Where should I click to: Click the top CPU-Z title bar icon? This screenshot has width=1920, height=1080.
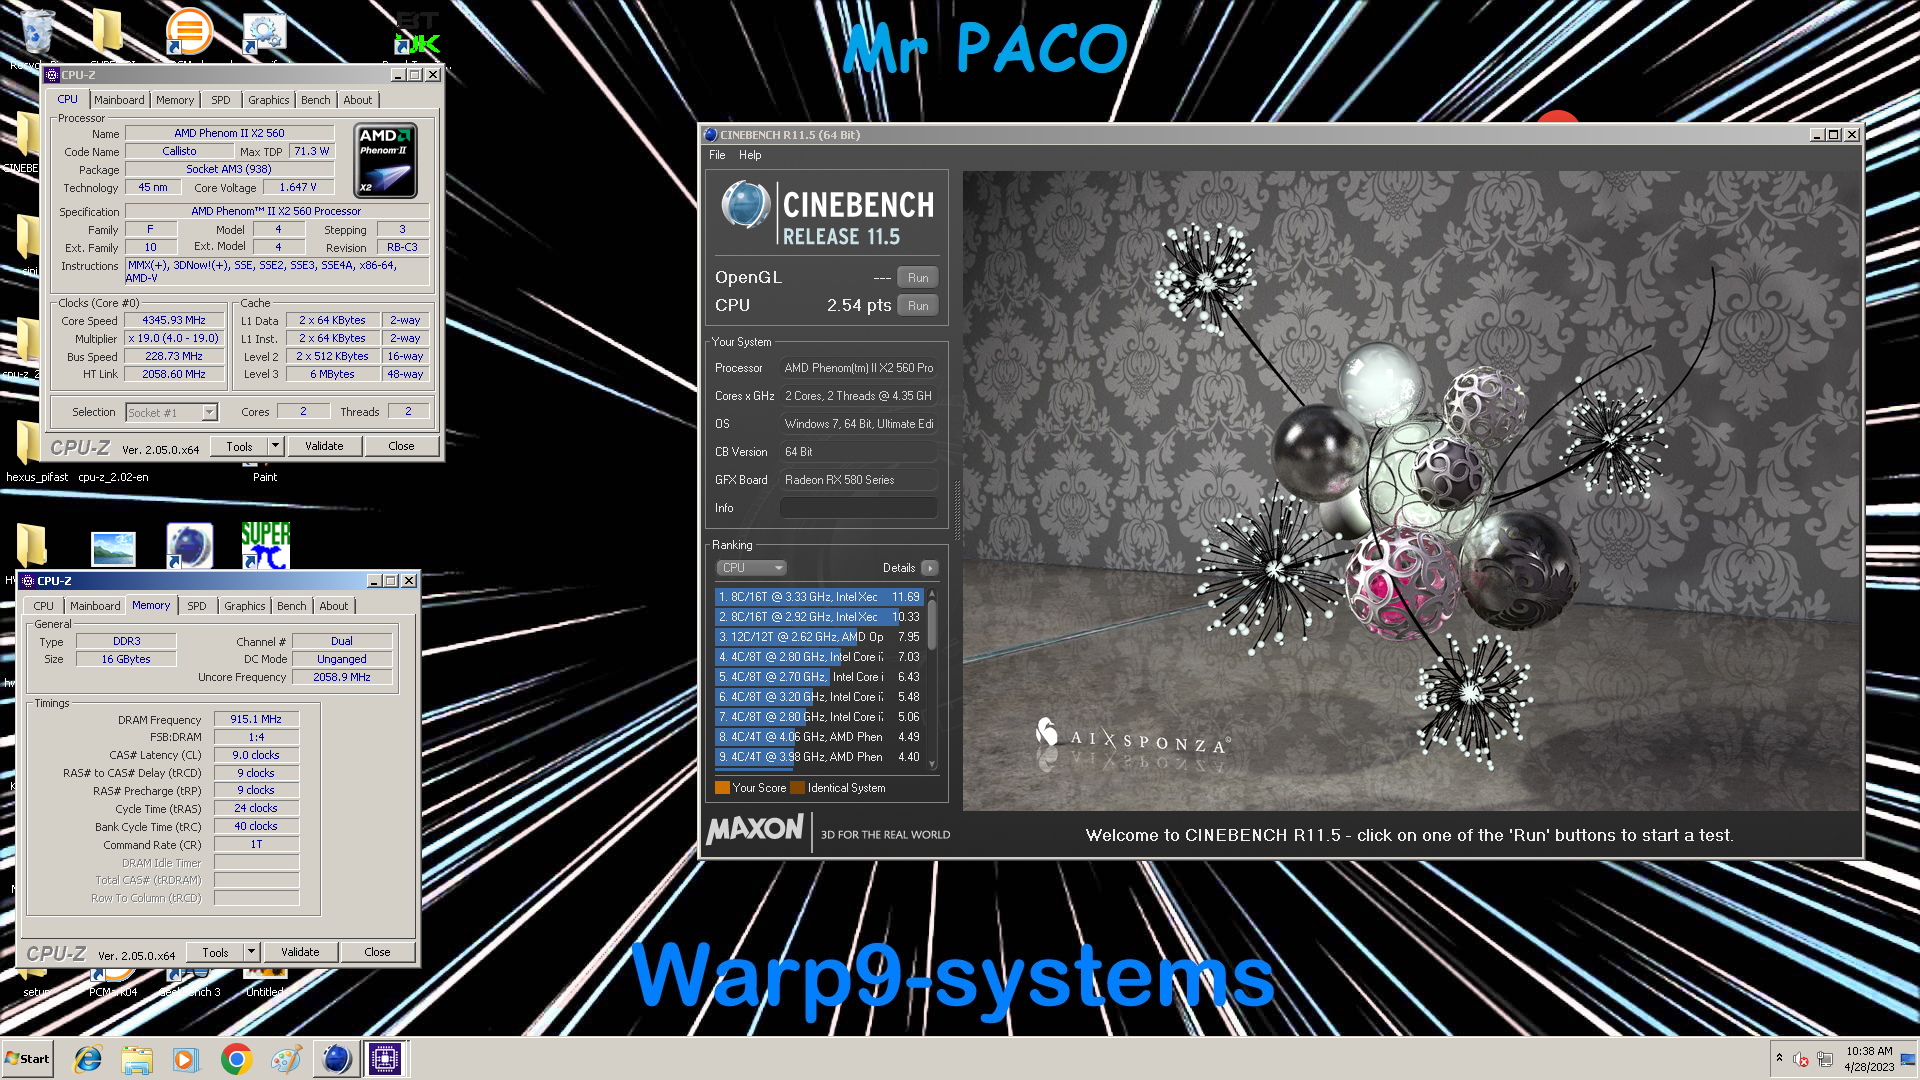52,75
